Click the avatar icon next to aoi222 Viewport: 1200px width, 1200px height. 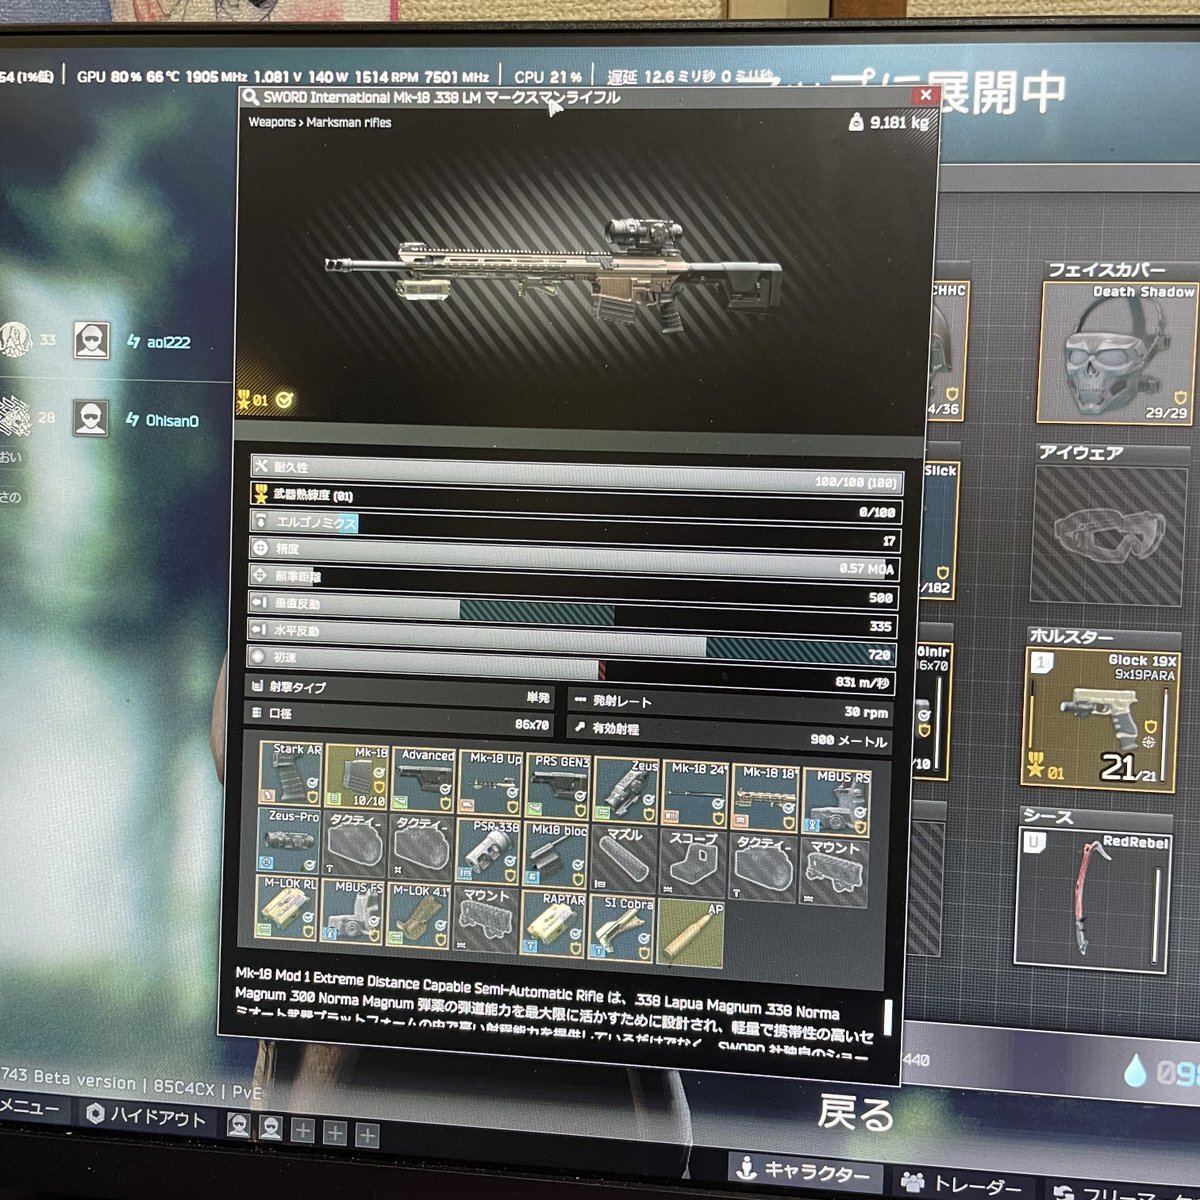point(93,341)
